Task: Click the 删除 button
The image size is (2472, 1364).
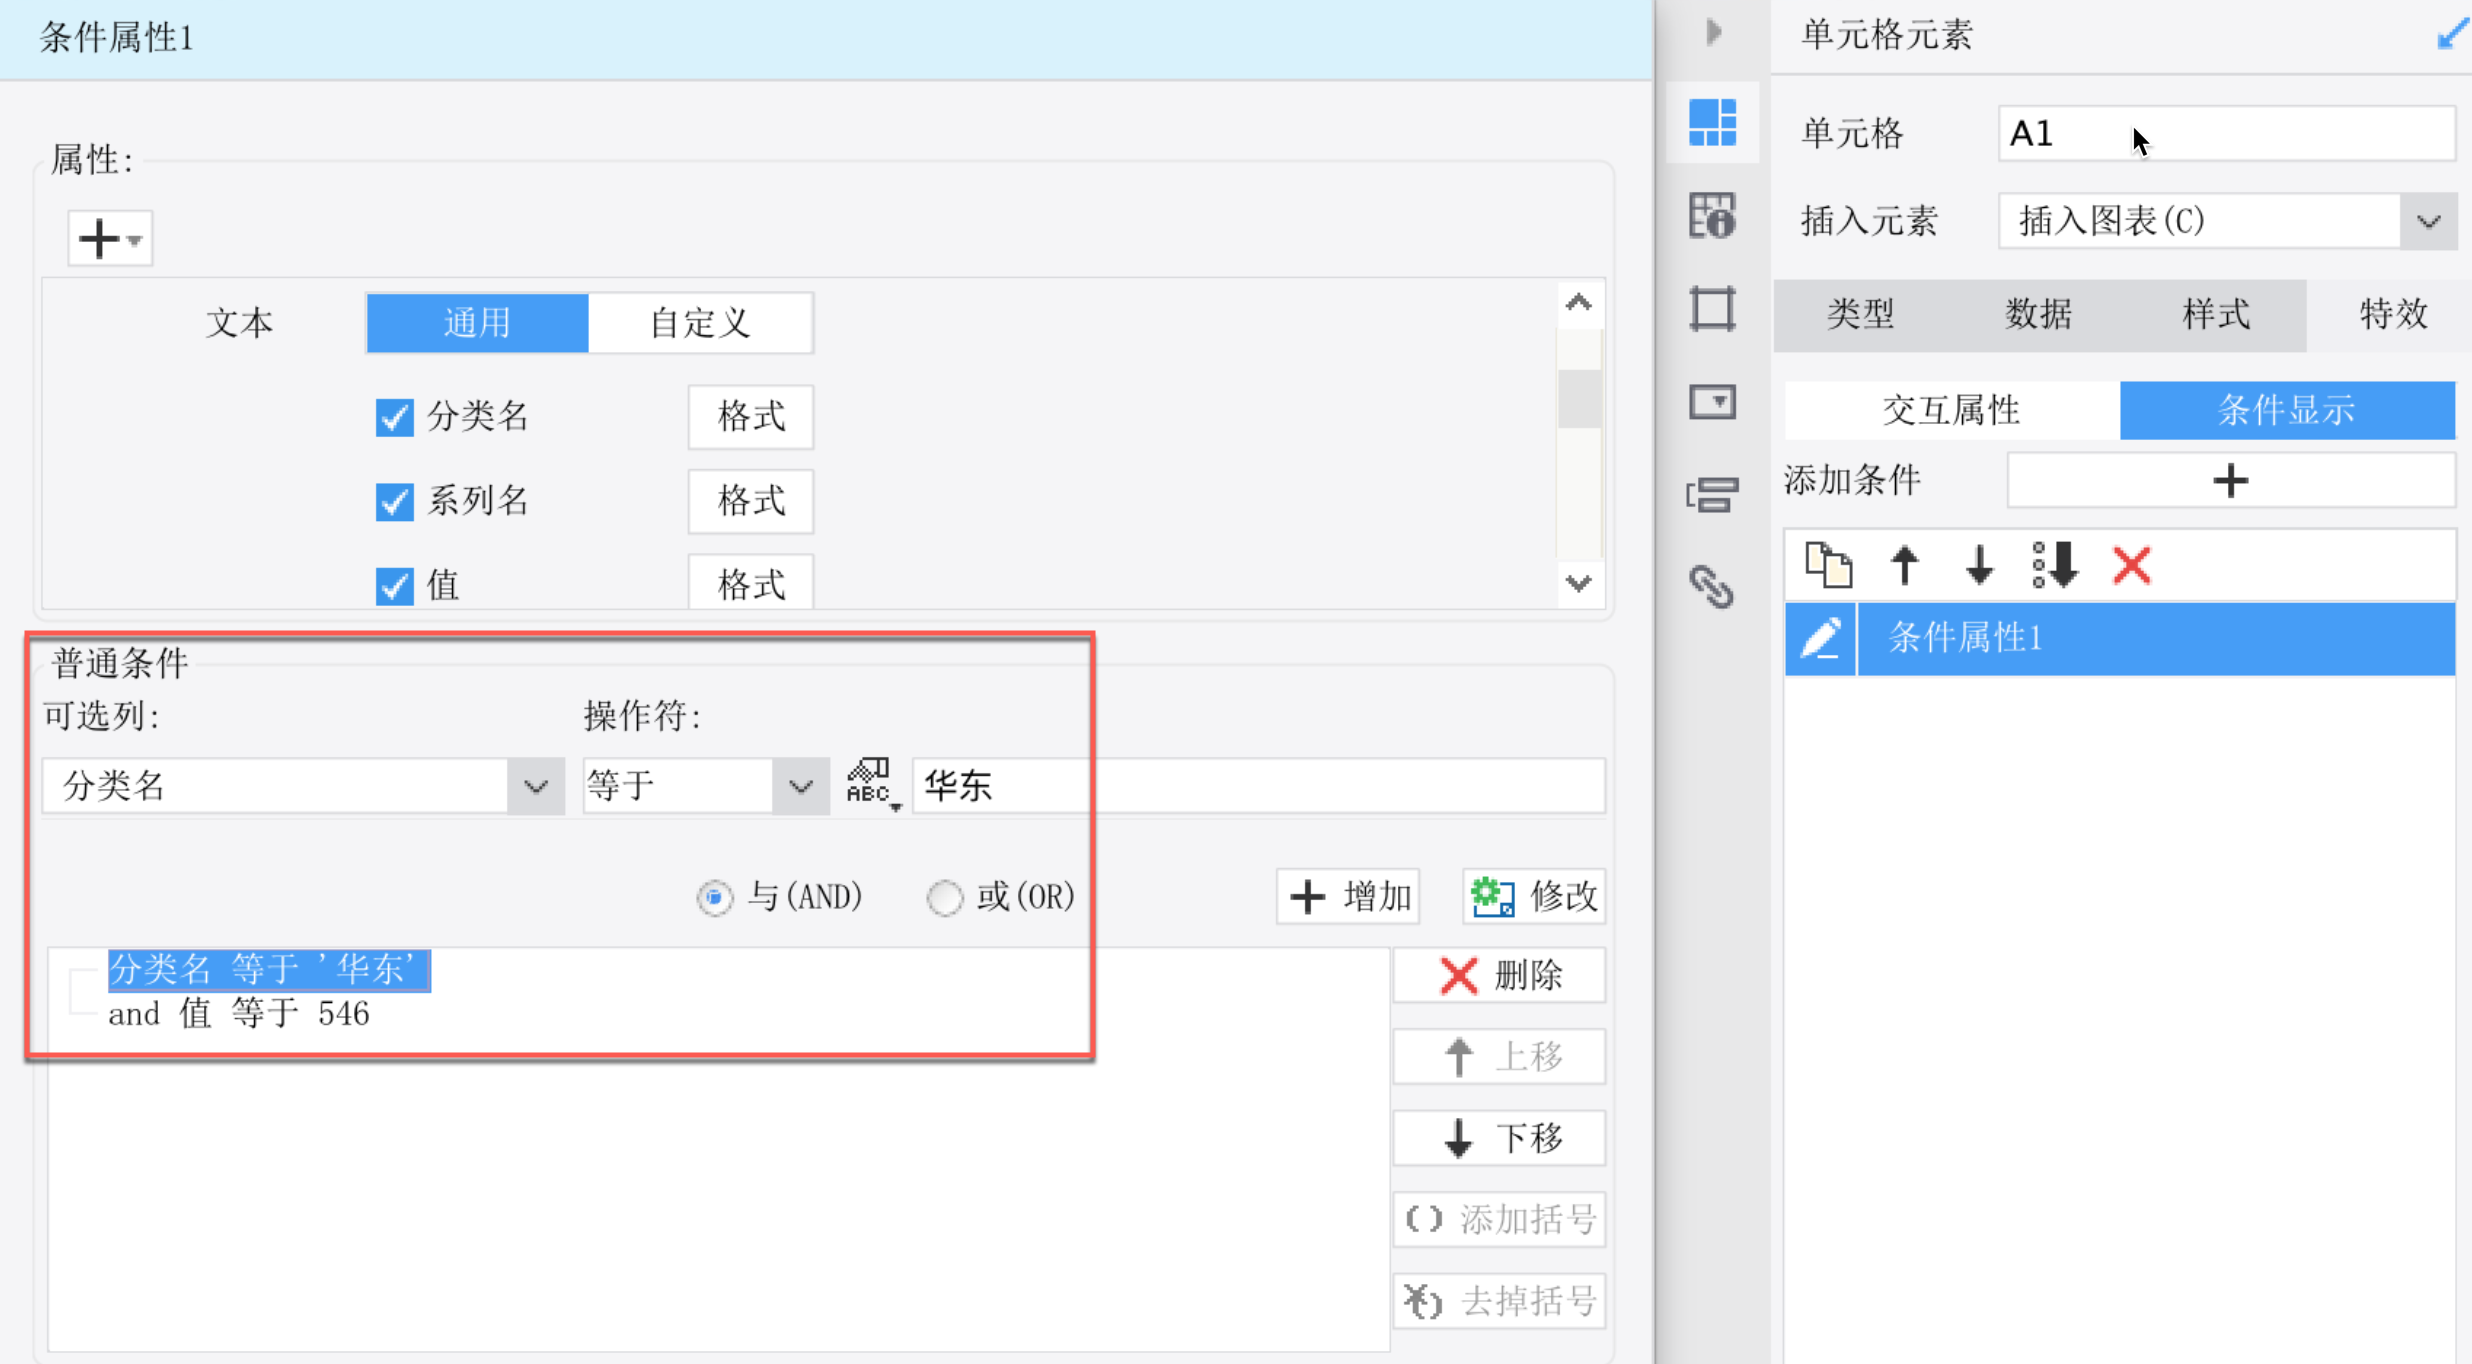Action: pyautogui.click(x=1498, y=975)
